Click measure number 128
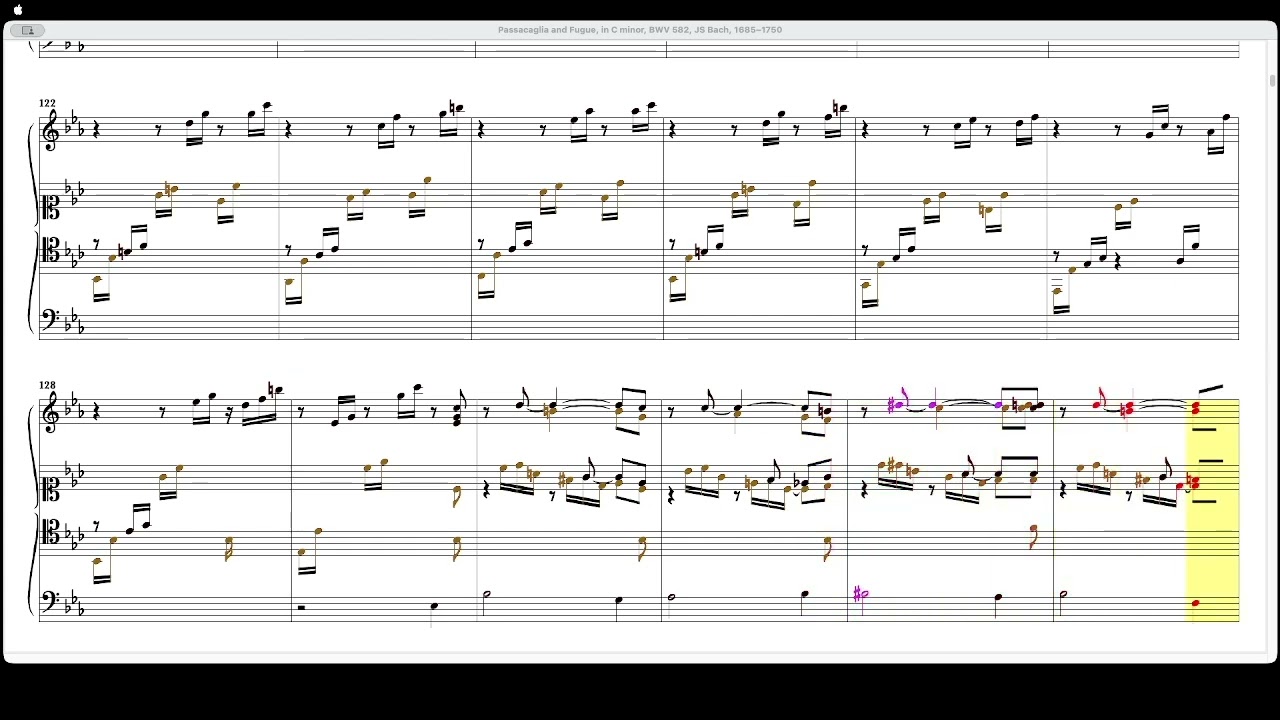Viewport: 1280px width, 720px height. tap(47, 385)
